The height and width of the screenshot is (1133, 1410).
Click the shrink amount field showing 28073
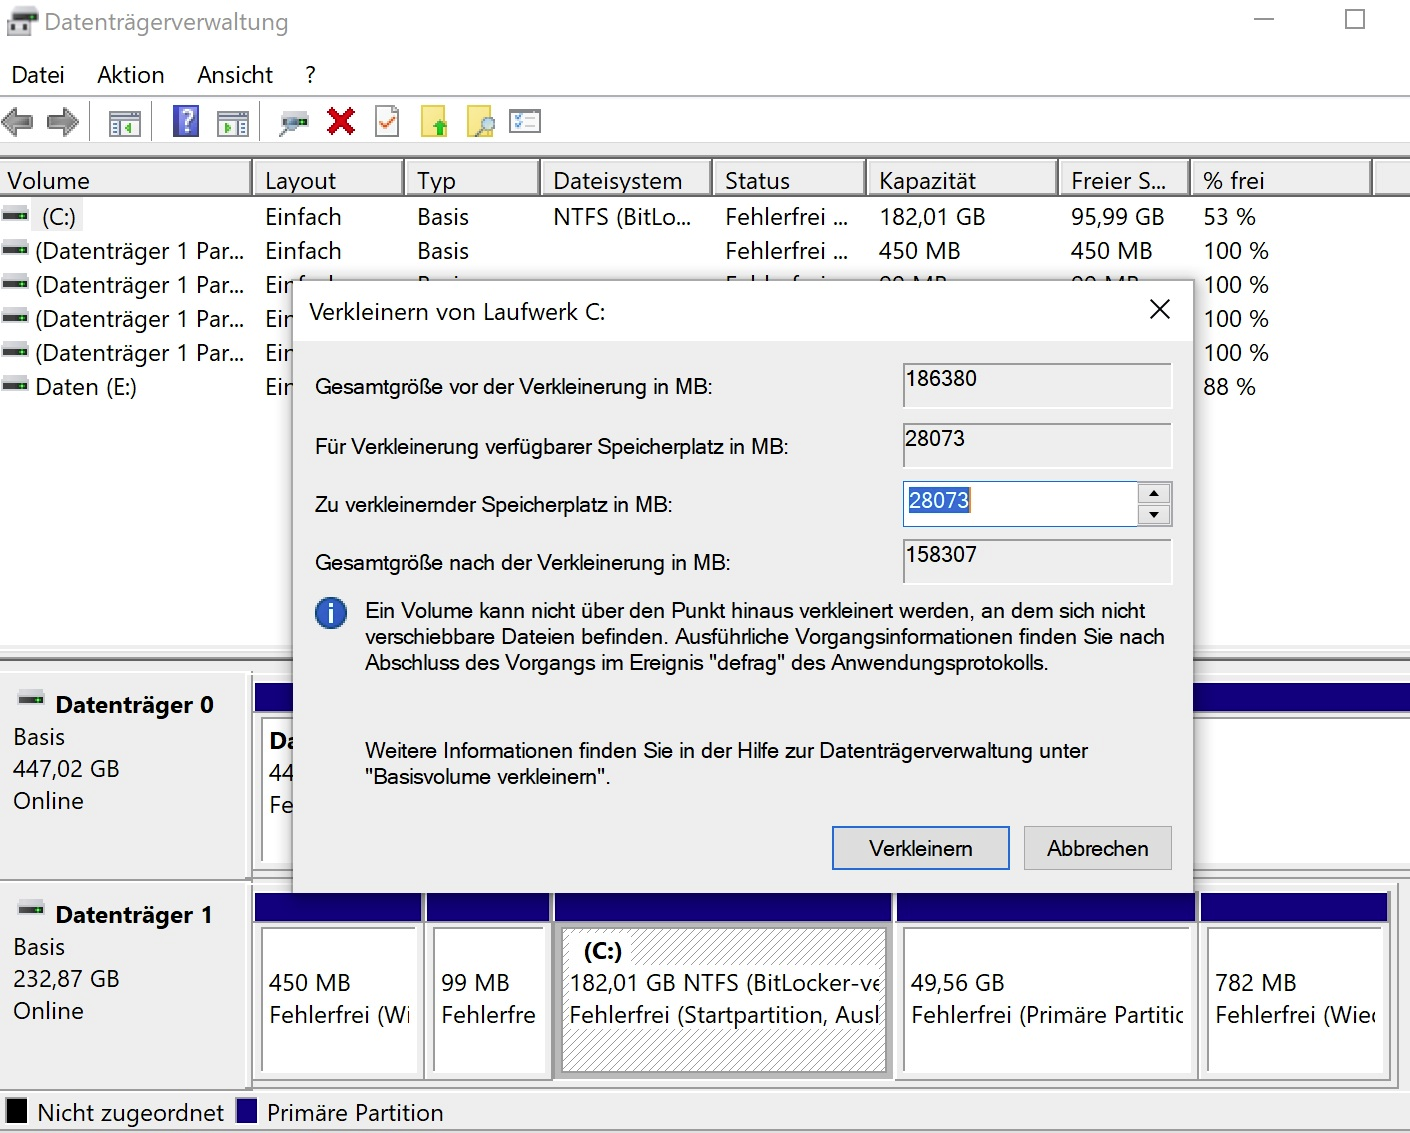coord(1020,504)
